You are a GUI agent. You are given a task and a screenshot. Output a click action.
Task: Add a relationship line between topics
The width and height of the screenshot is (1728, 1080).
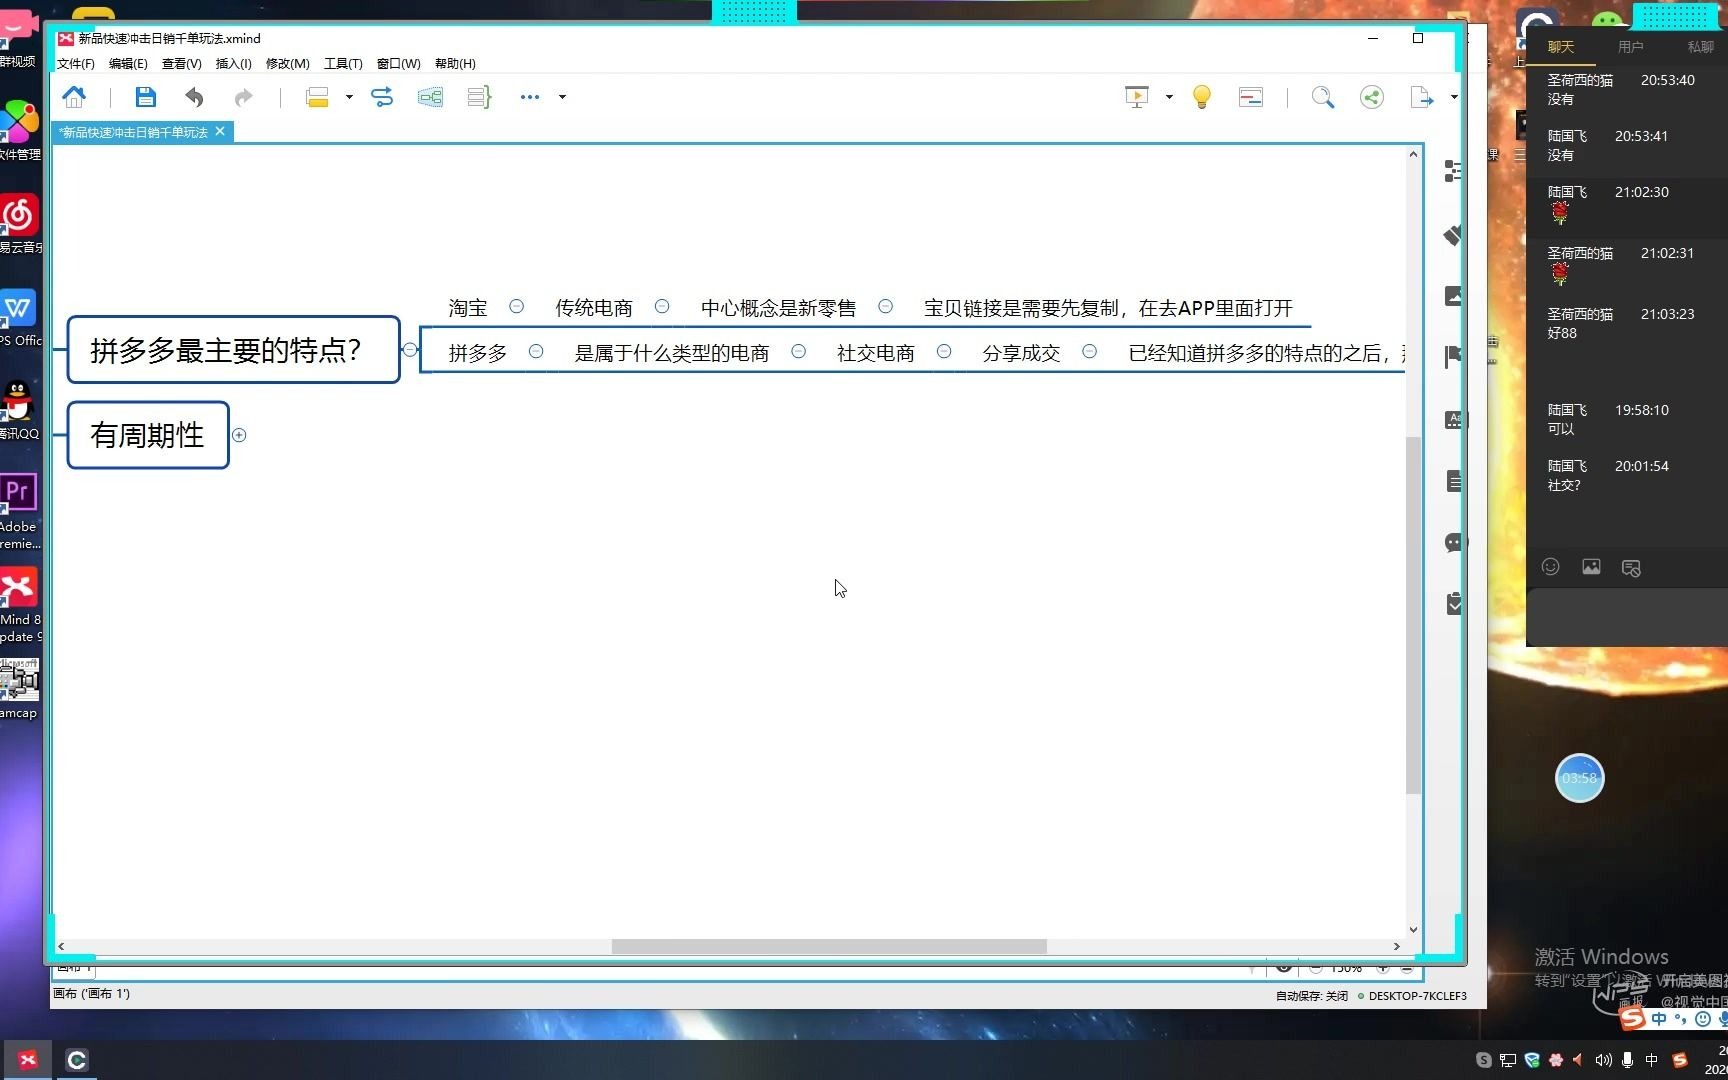[x=382, y=97]
